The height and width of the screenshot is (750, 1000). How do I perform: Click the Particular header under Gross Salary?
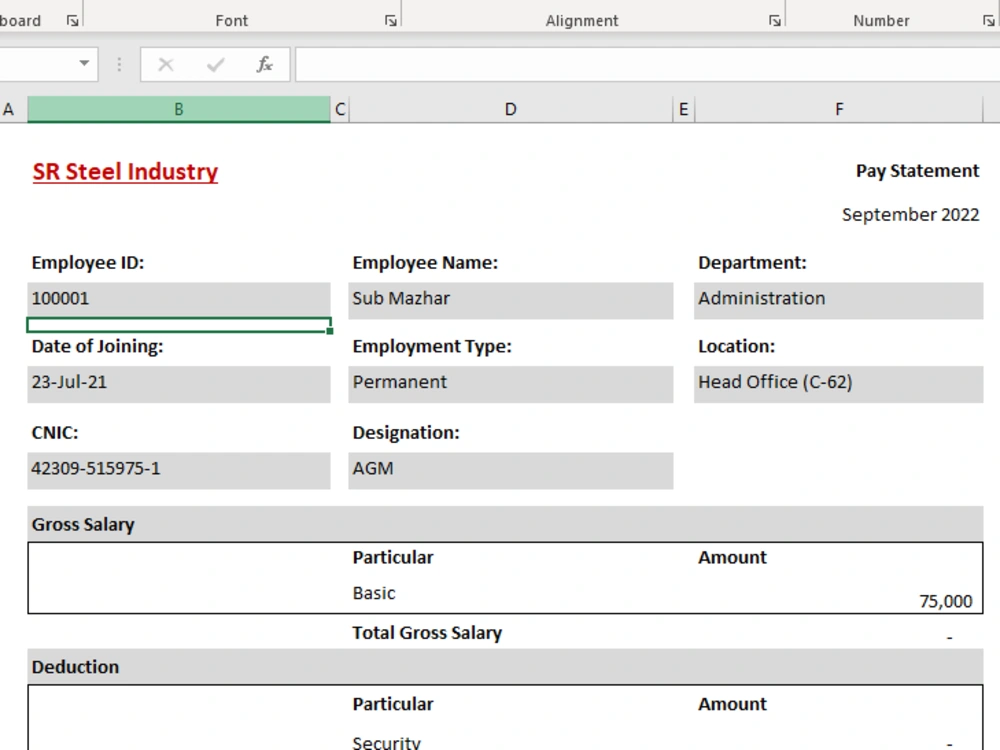(393, 557)
